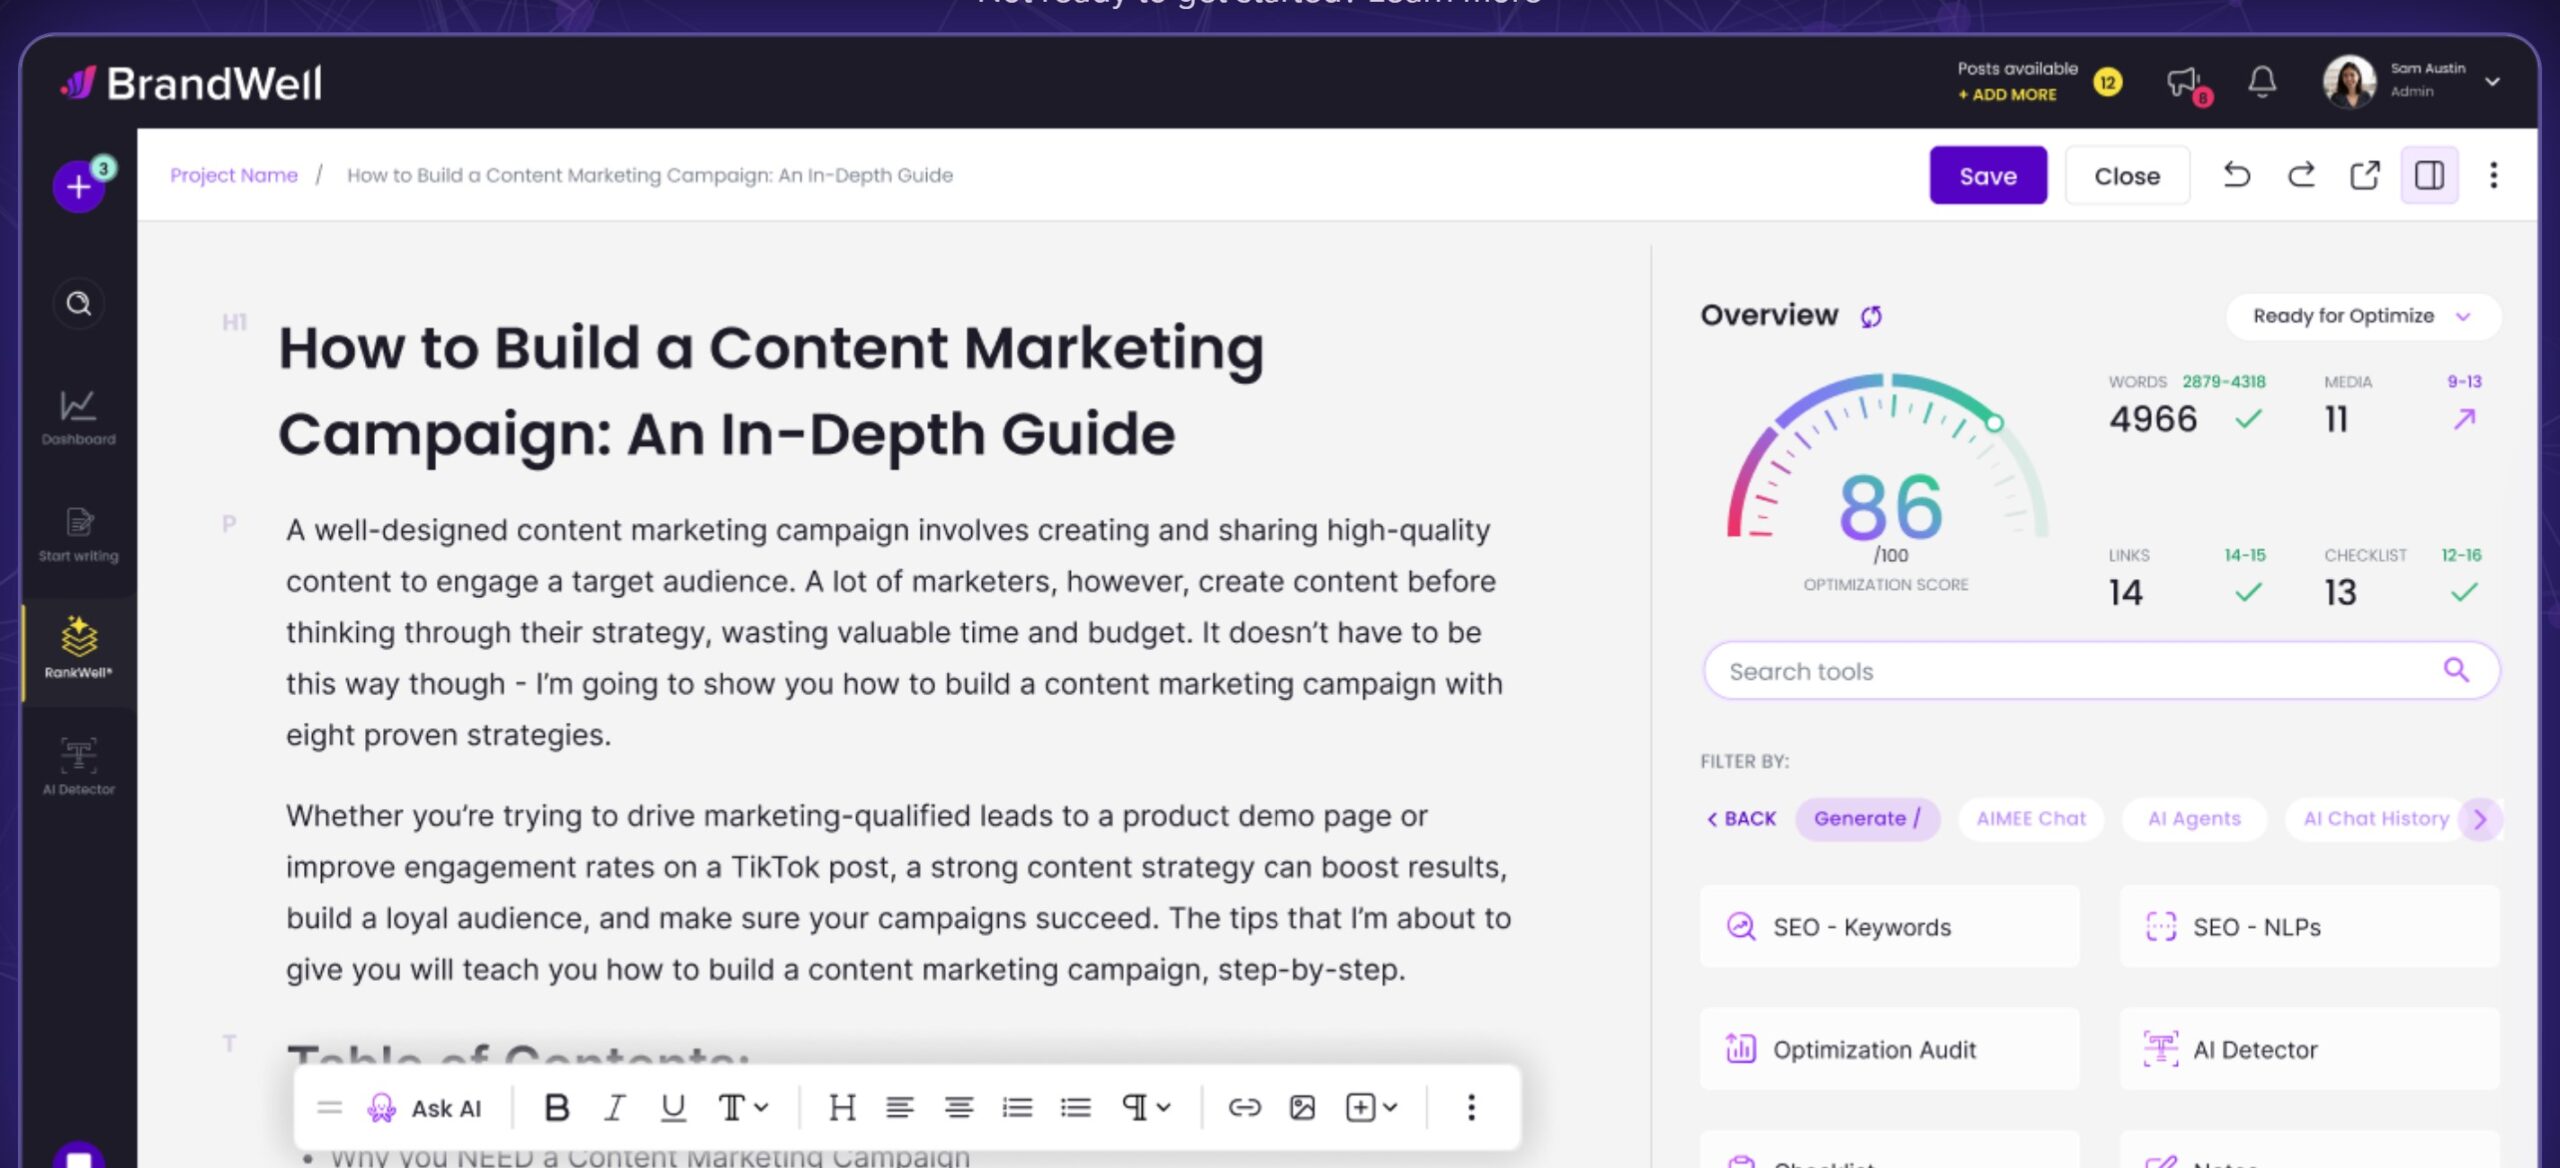Click the Save button
Screen dimensions: 2560x1168
pyautogui.click(x=1987, y=175)
